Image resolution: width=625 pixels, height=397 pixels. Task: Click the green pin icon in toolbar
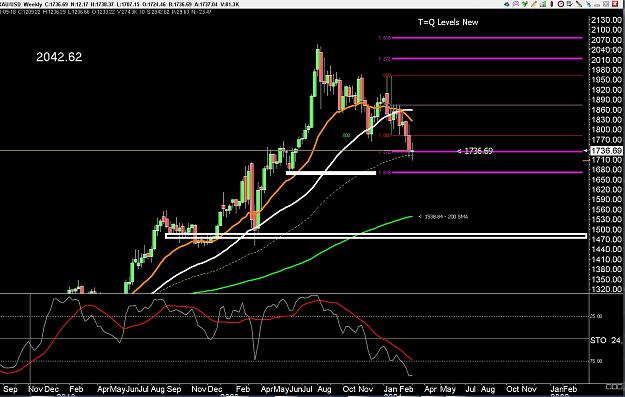[x=525, y=4]
